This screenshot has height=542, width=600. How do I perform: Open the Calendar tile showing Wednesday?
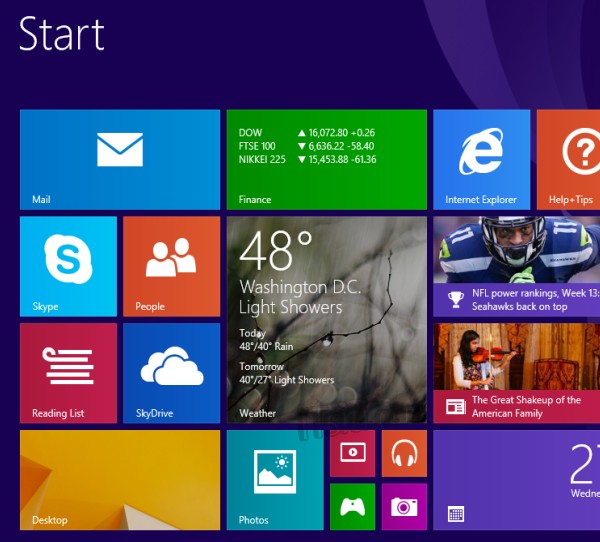(517, 480)
